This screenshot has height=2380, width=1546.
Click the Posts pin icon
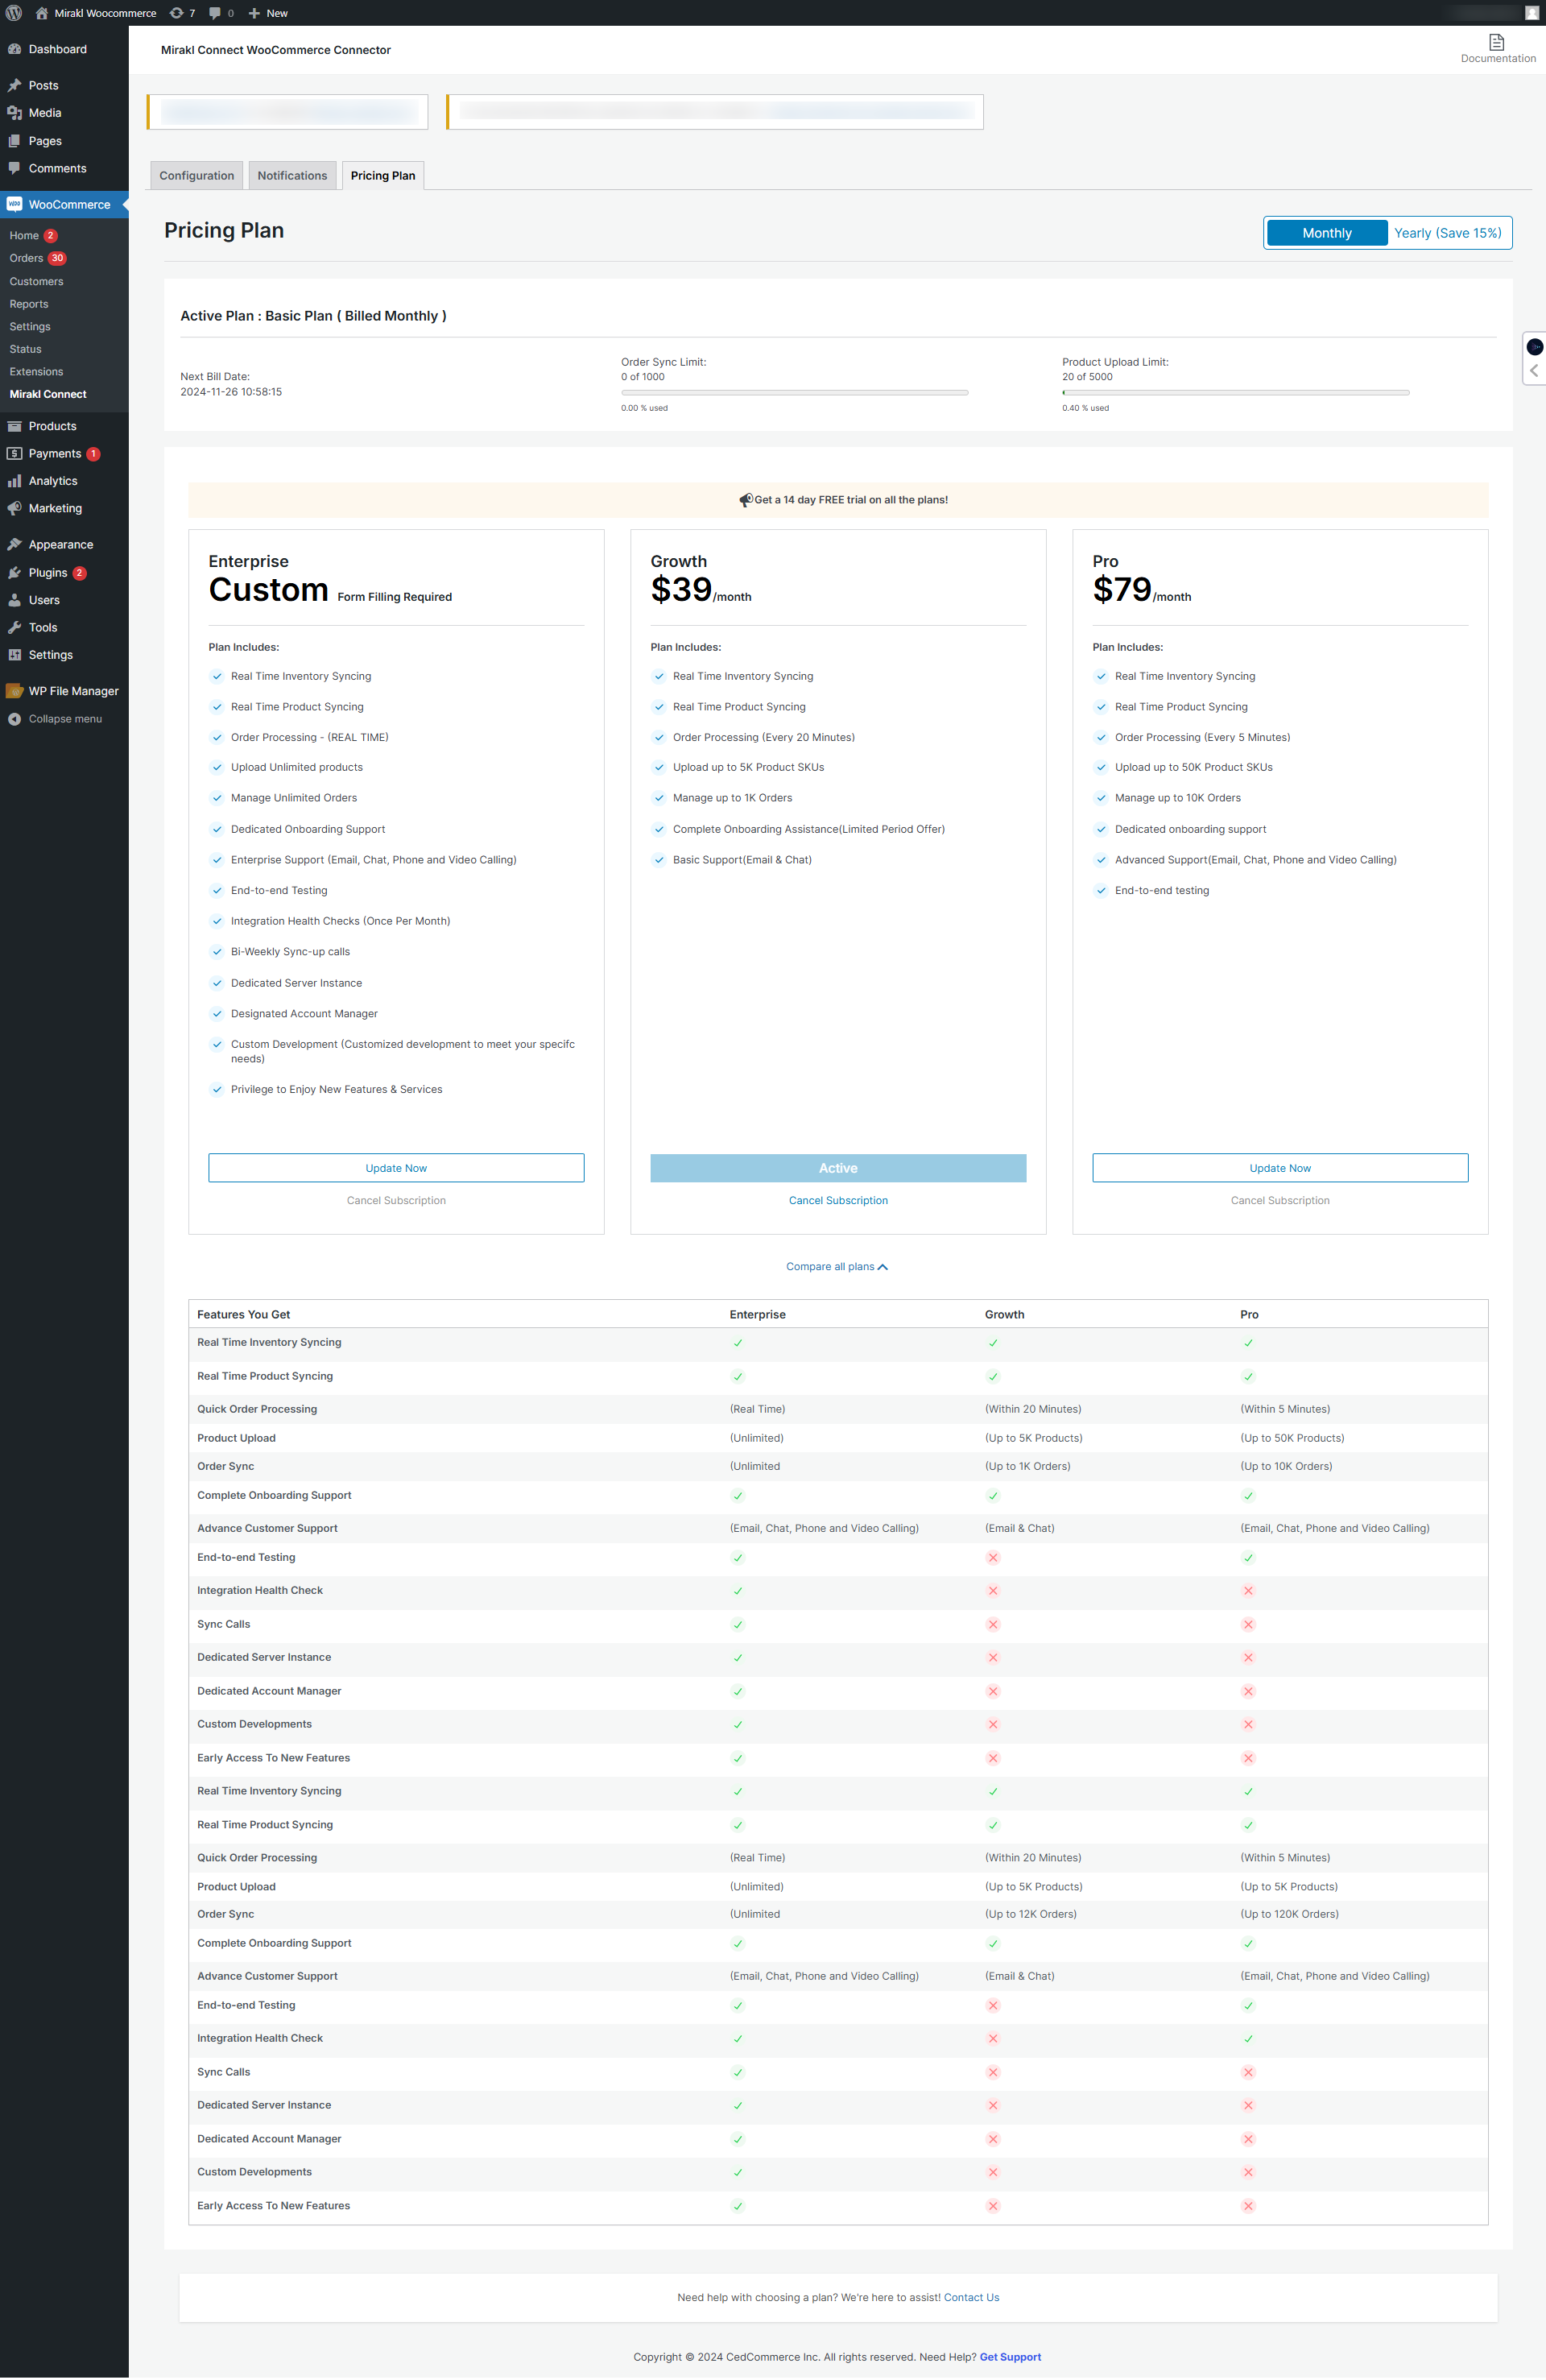pyautogui.click(x=14, y=85)
